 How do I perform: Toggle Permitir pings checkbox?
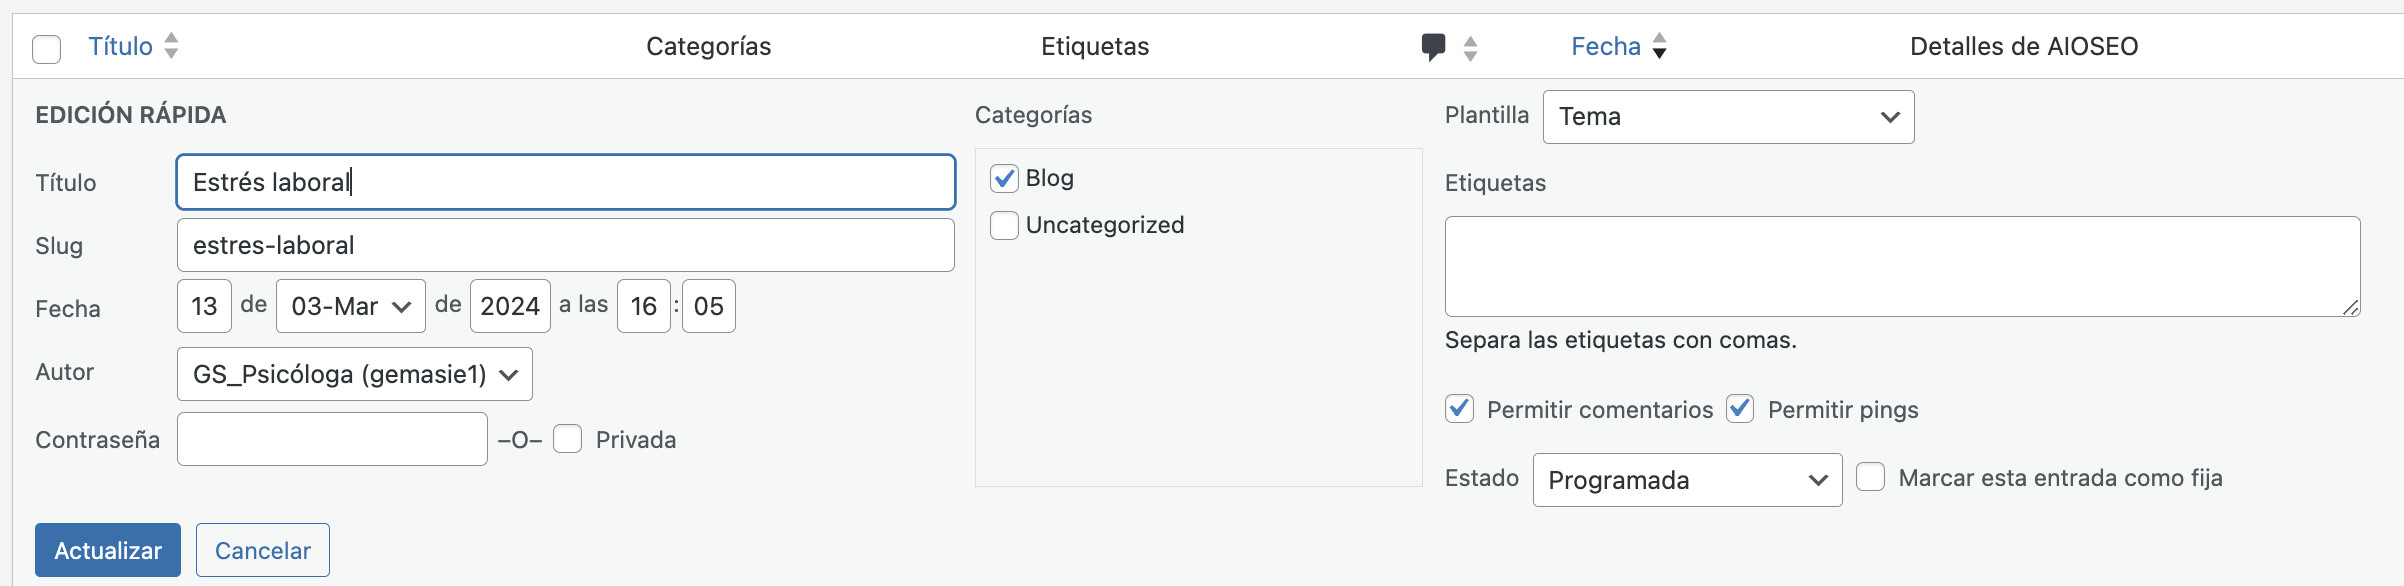pos(1740,409)
